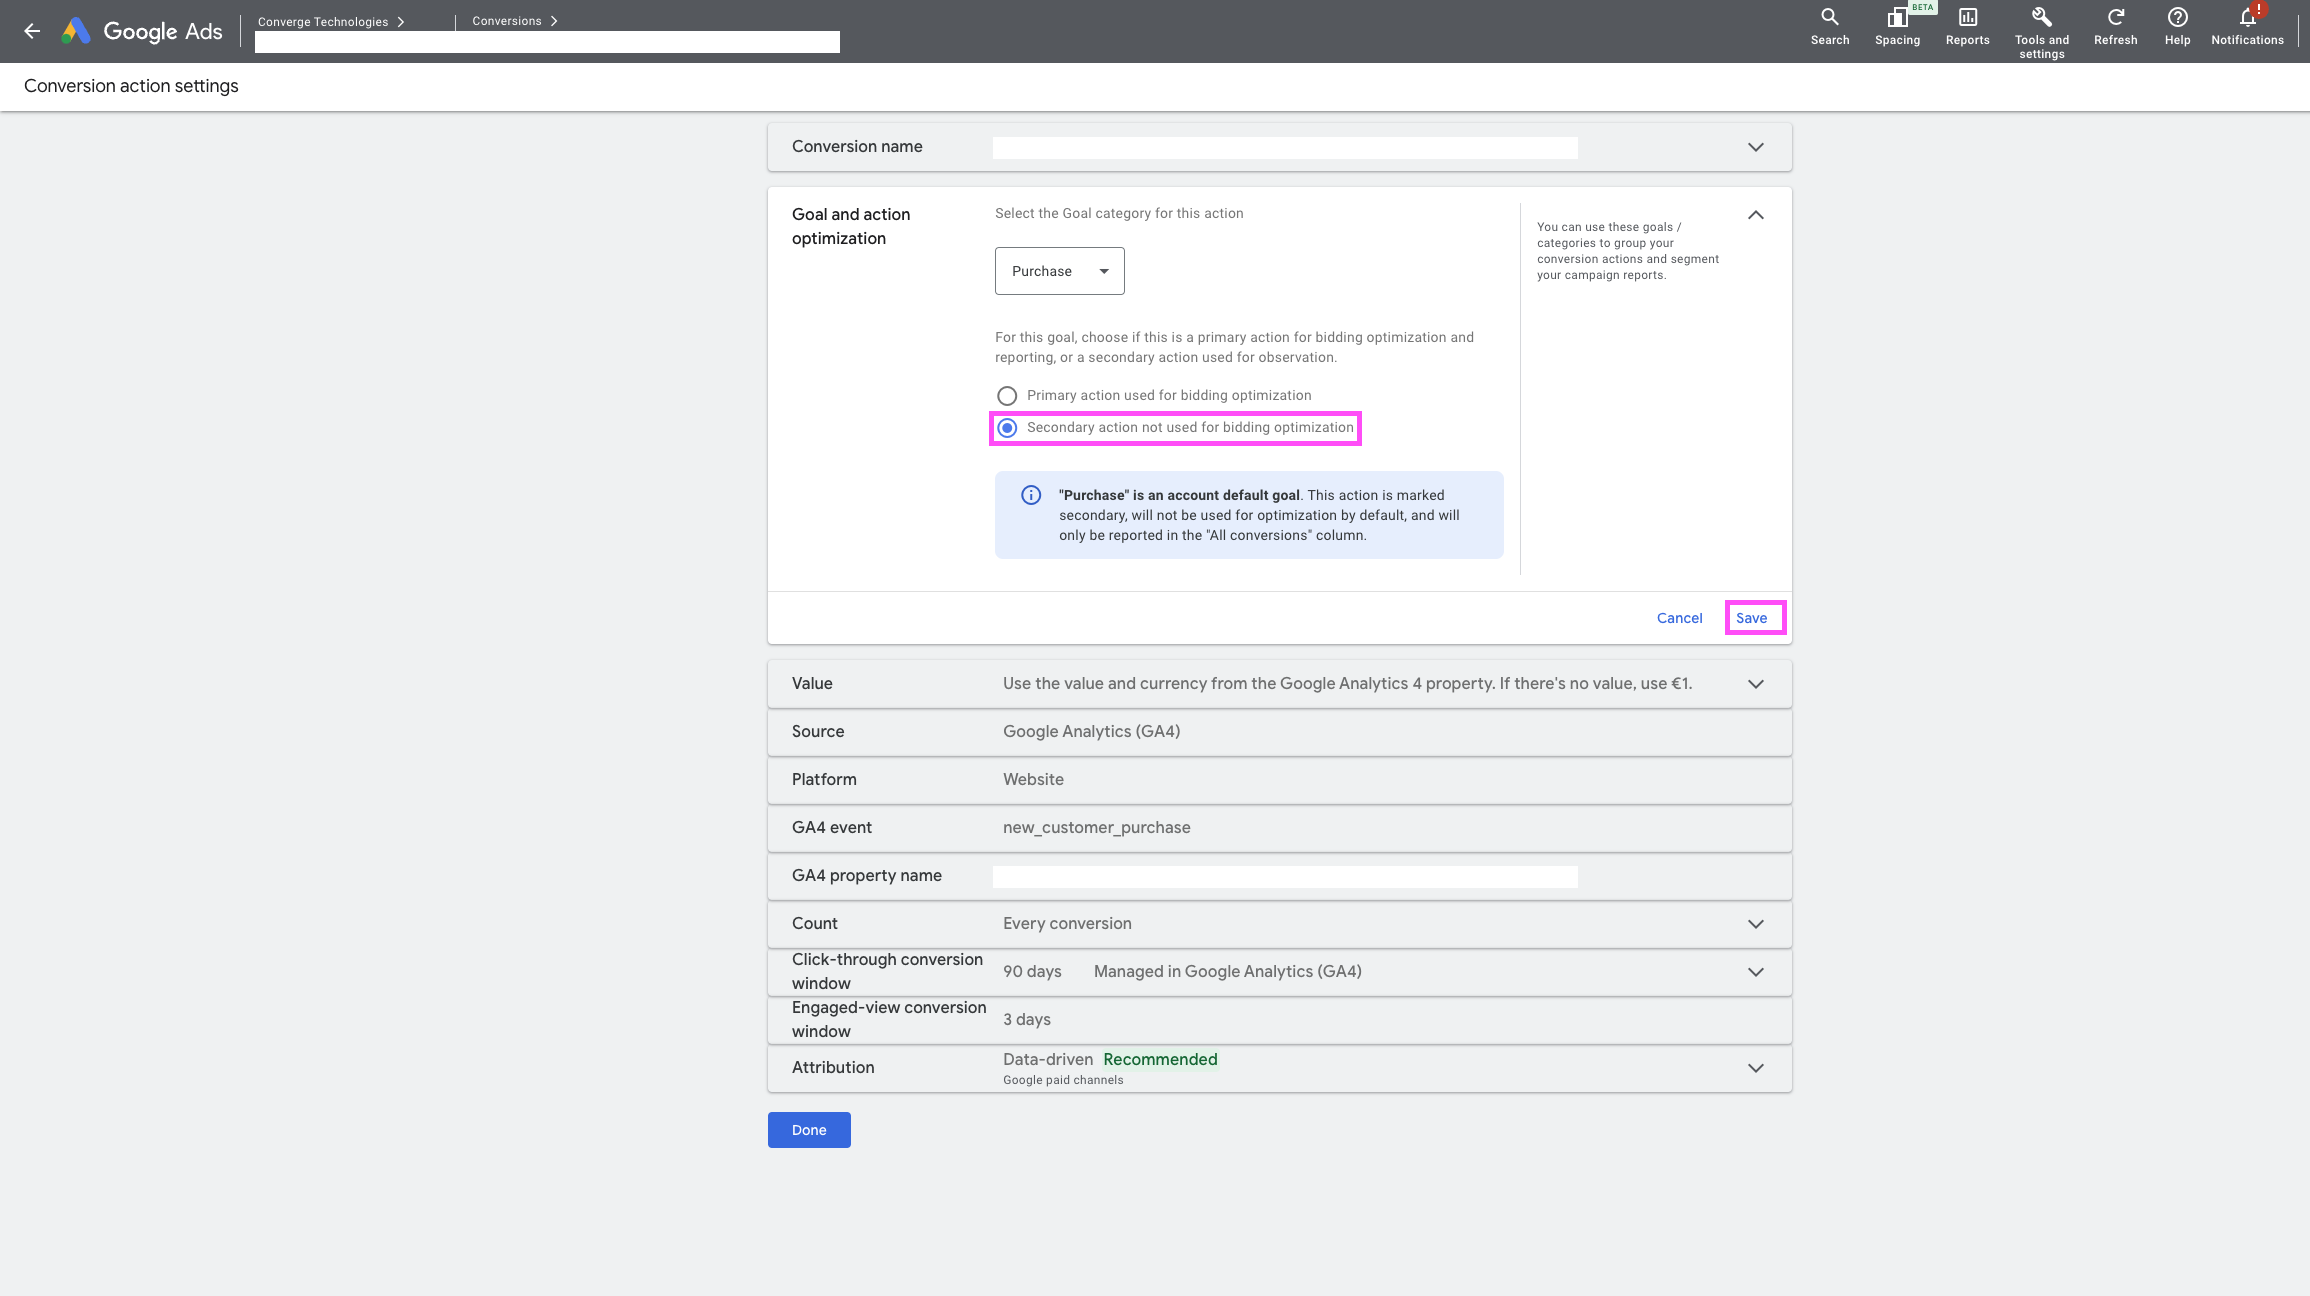Expand the Attribution section
This screenshot has width=2310, height=1296.
click(1755, 1068)
